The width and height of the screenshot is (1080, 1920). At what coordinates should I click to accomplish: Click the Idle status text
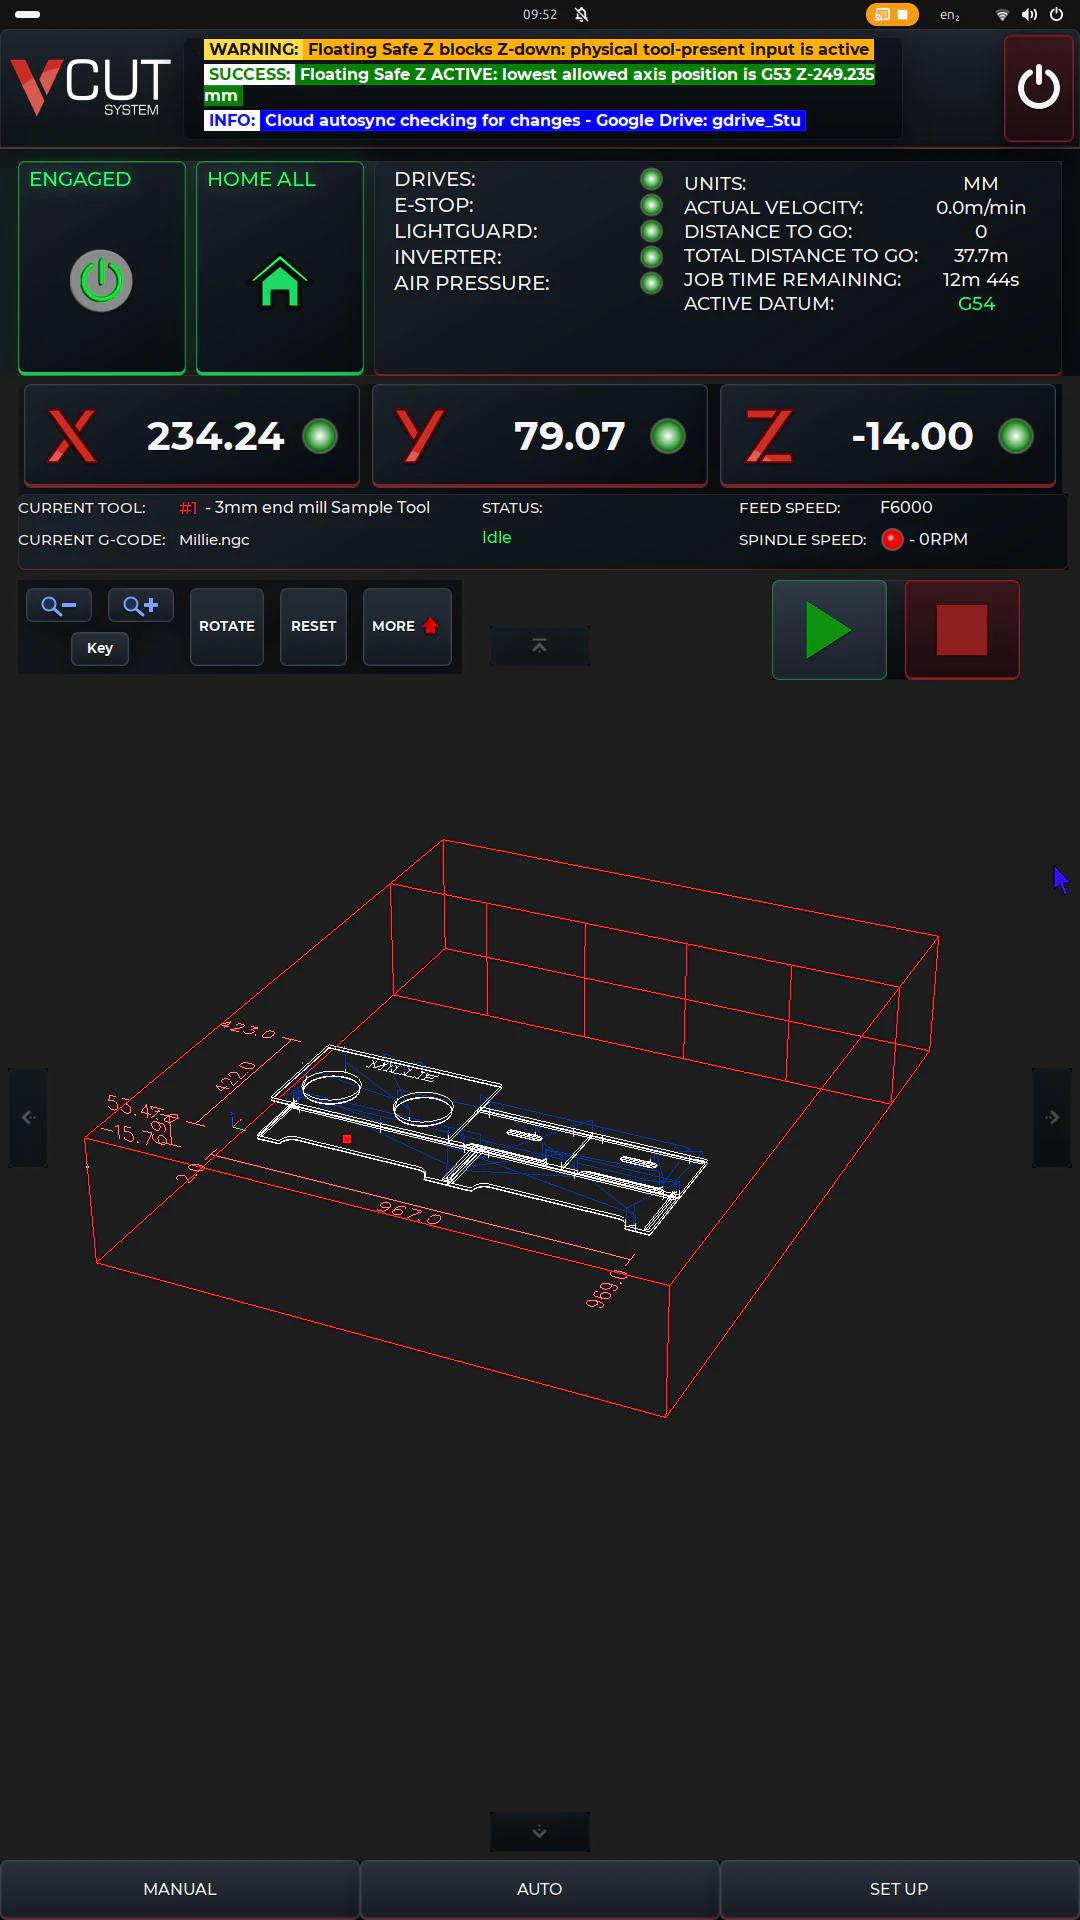coord(497,537)
